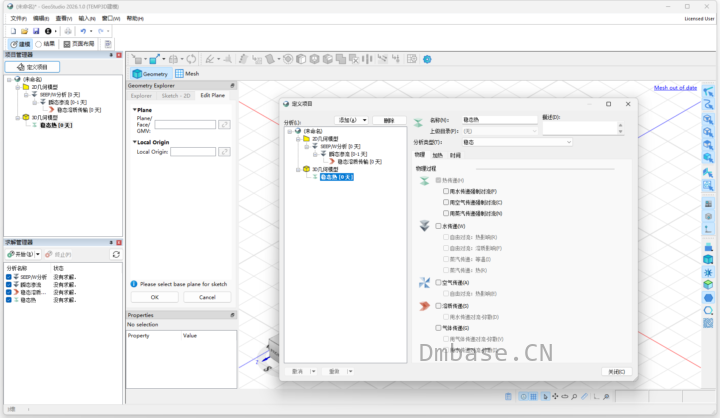Click the pin icon on 求解管理器 panel
Screen dimensions: 720x418
[x=111, y=242]
